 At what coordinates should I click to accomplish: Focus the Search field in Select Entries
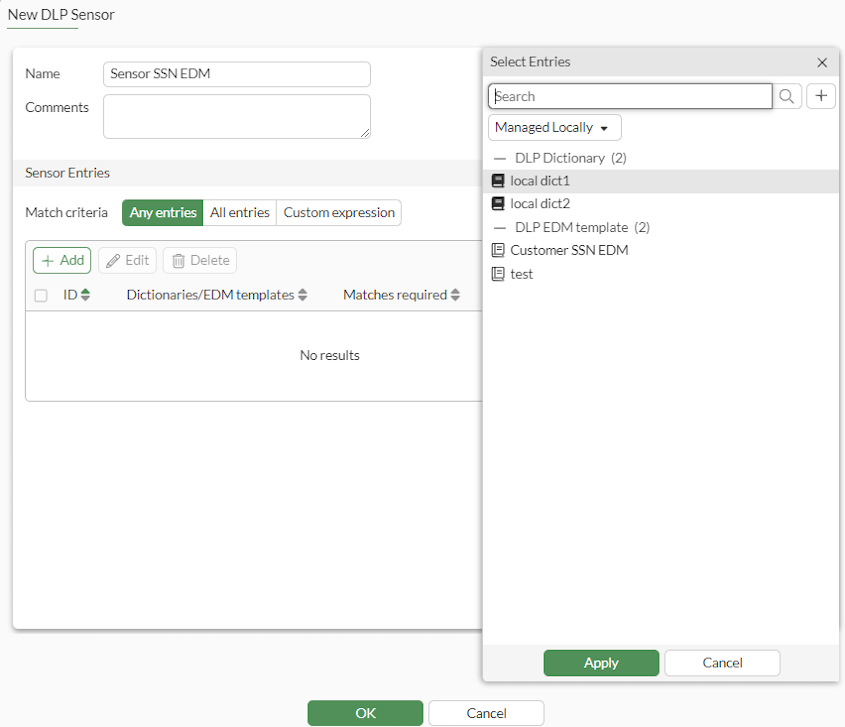[630, 96]
